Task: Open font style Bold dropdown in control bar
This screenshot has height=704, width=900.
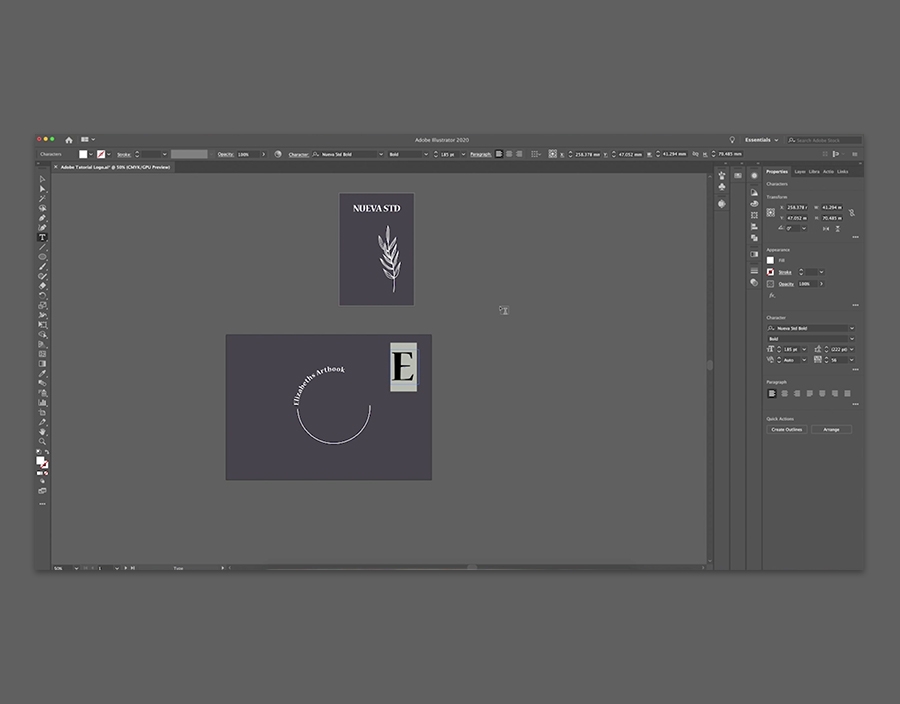Action: click(x=426, y=154)
